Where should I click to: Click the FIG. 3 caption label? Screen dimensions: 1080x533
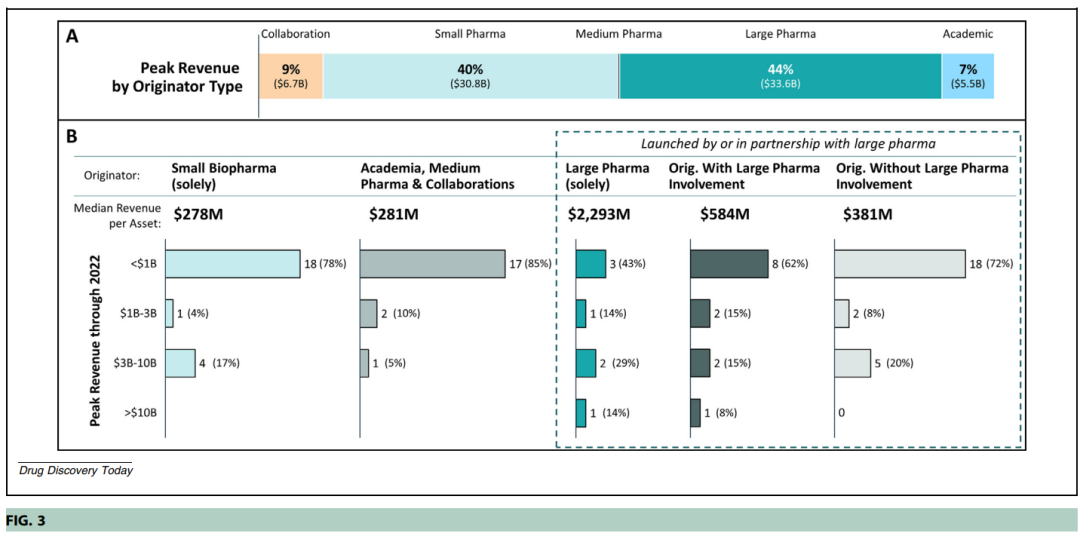27,521
